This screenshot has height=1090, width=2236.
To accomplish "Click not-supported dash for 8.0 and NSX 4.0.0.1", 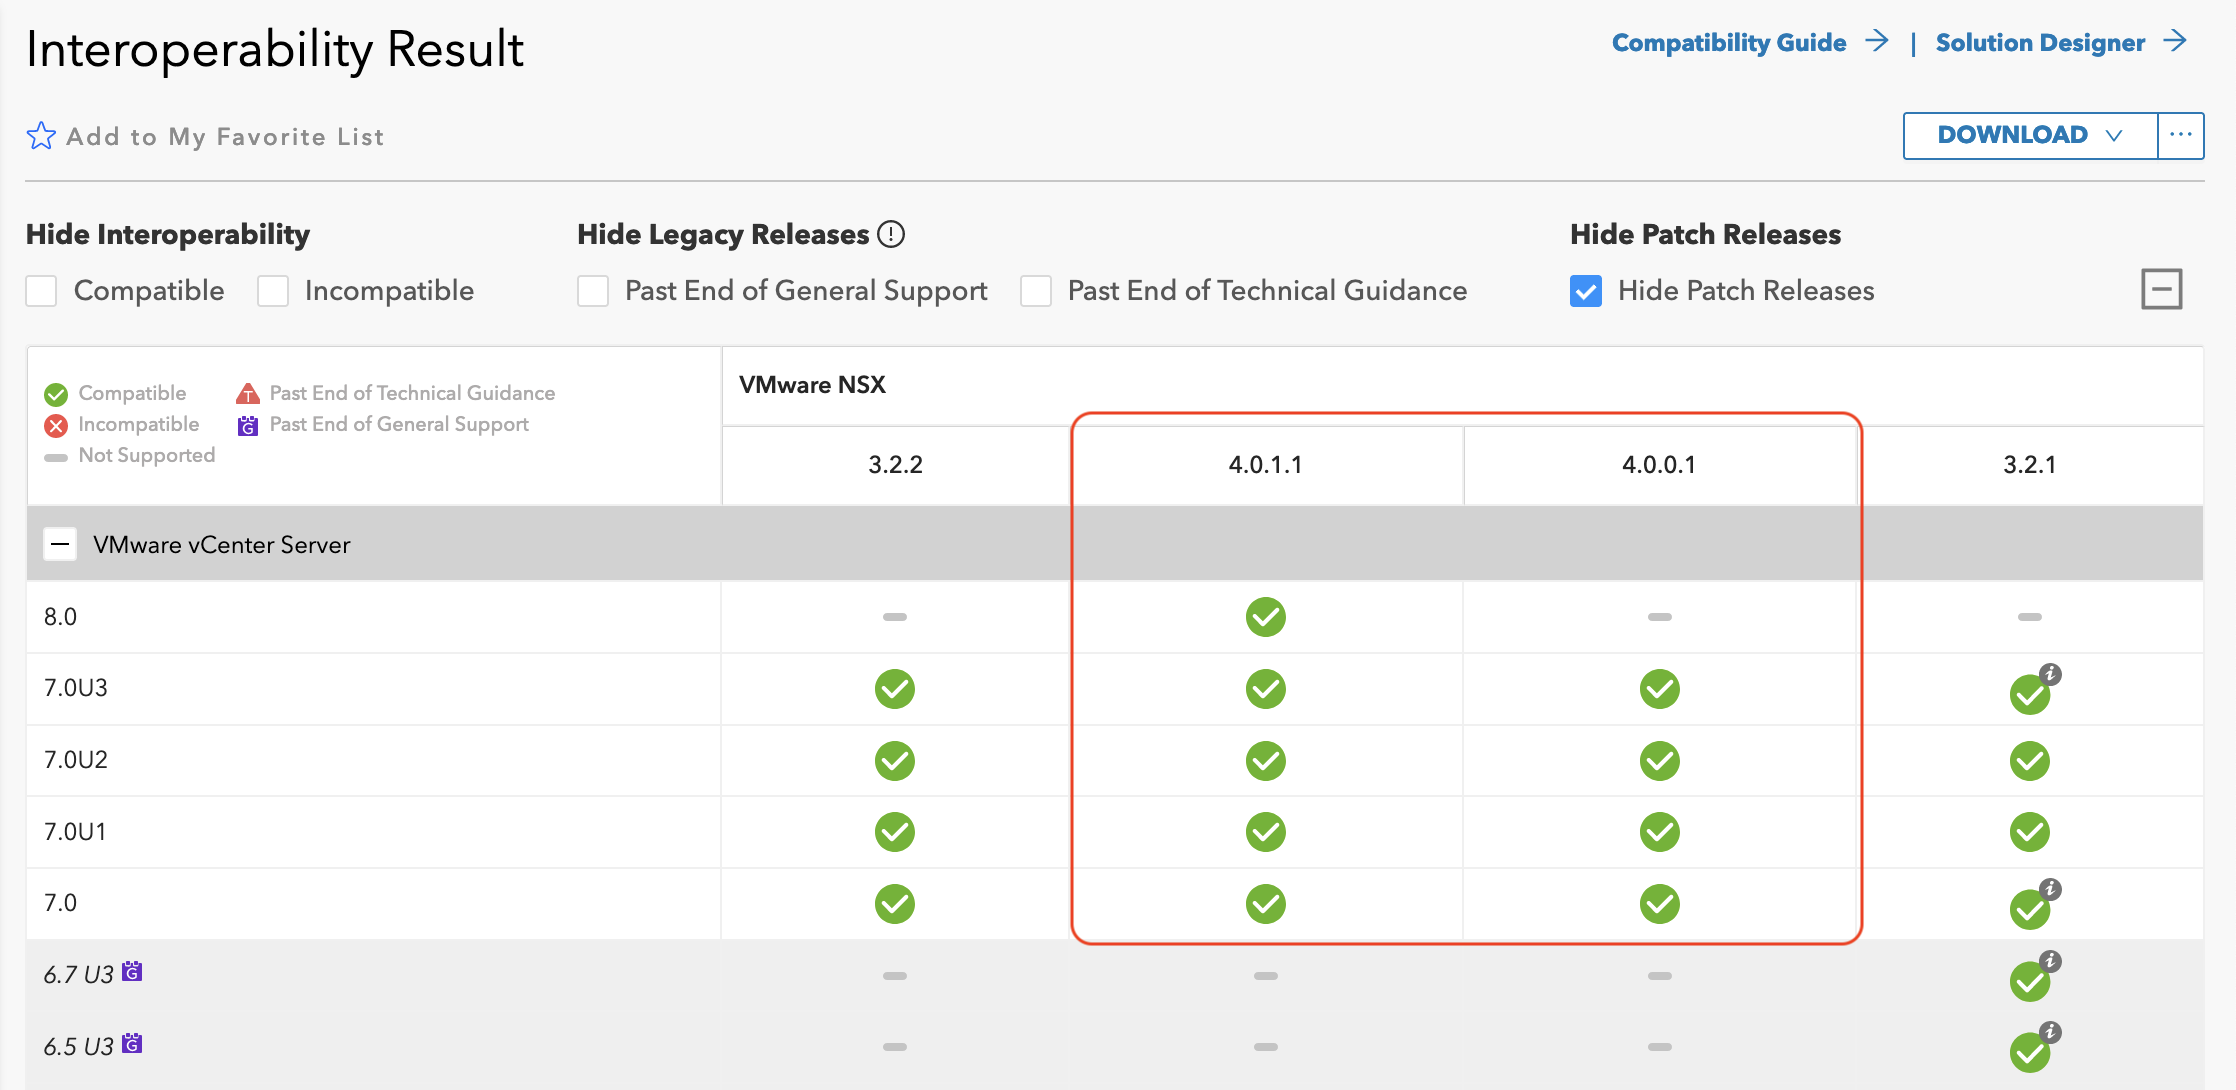I will (1660, 617).
